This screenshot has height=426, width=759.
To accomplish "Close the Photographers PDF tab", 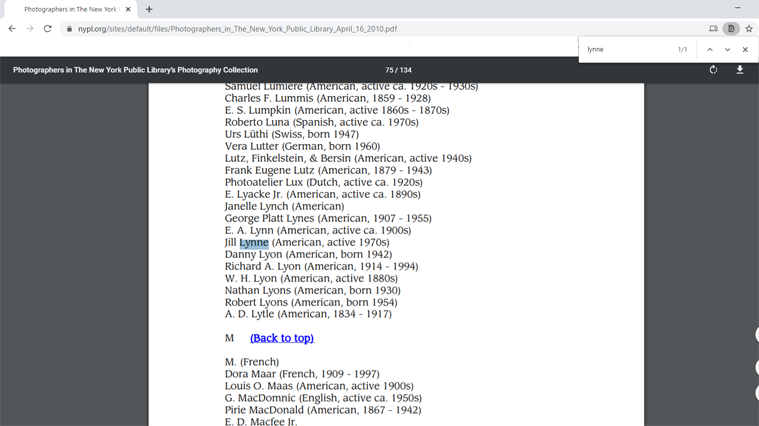I will click(128, 9).
